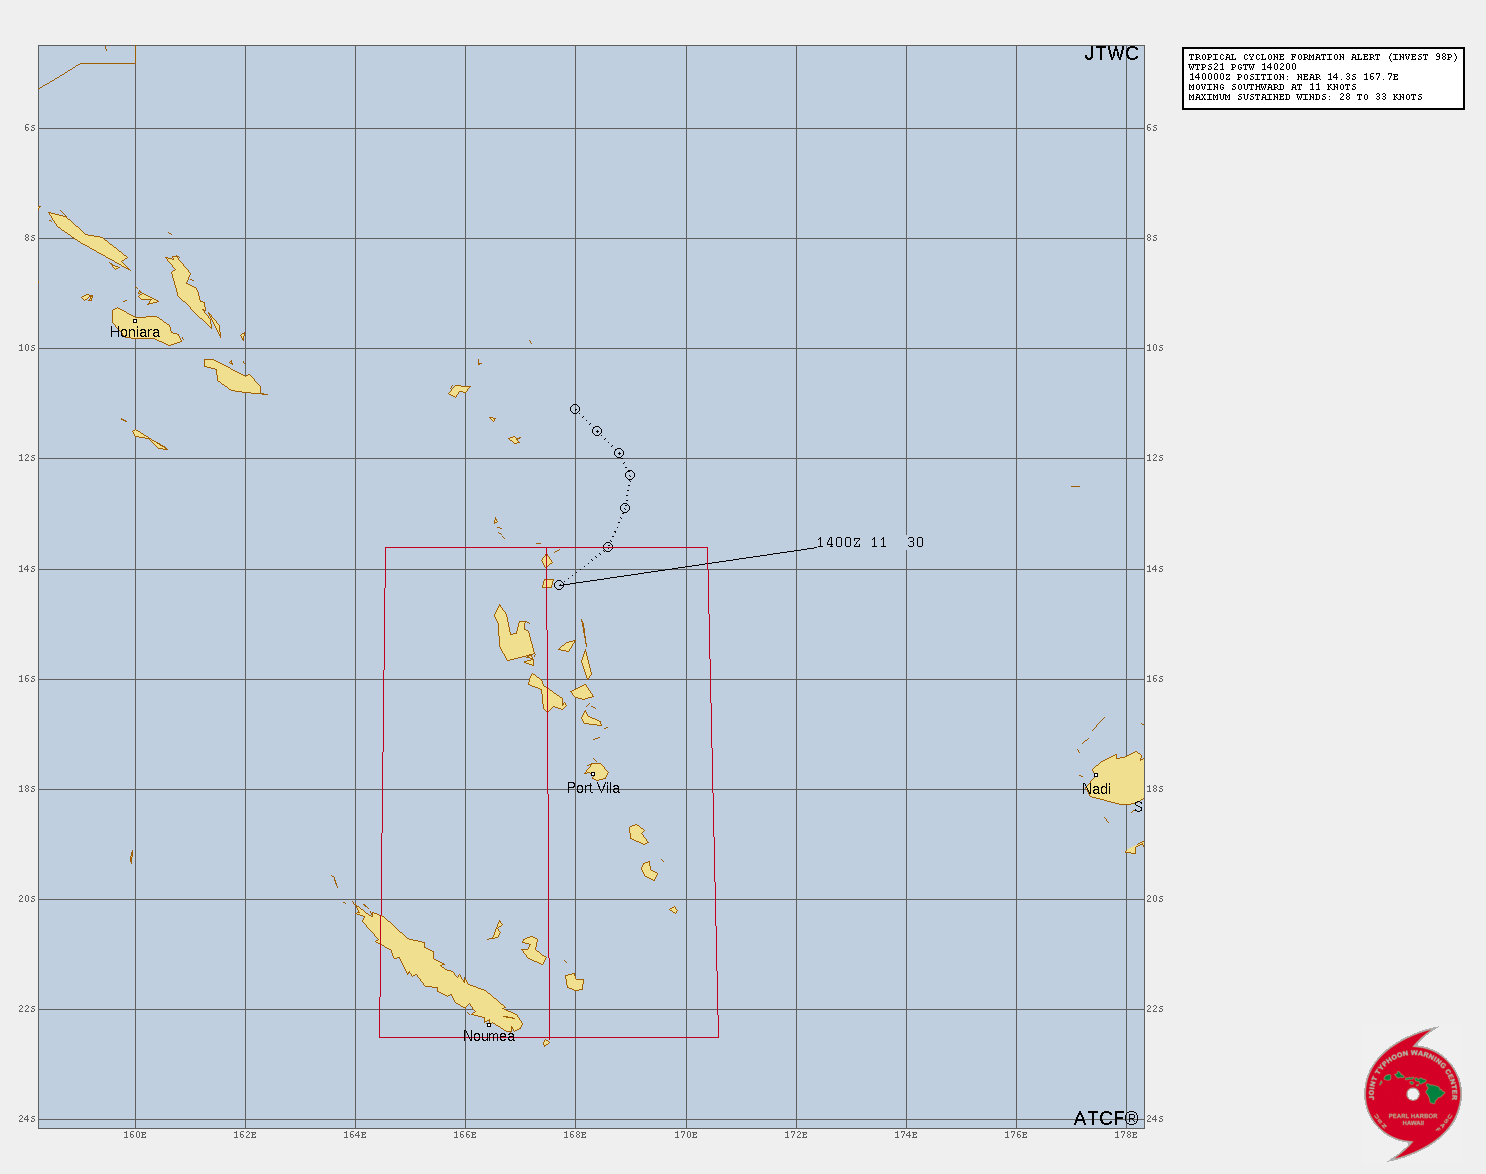Click the 172E longitude axis label

796,1135
